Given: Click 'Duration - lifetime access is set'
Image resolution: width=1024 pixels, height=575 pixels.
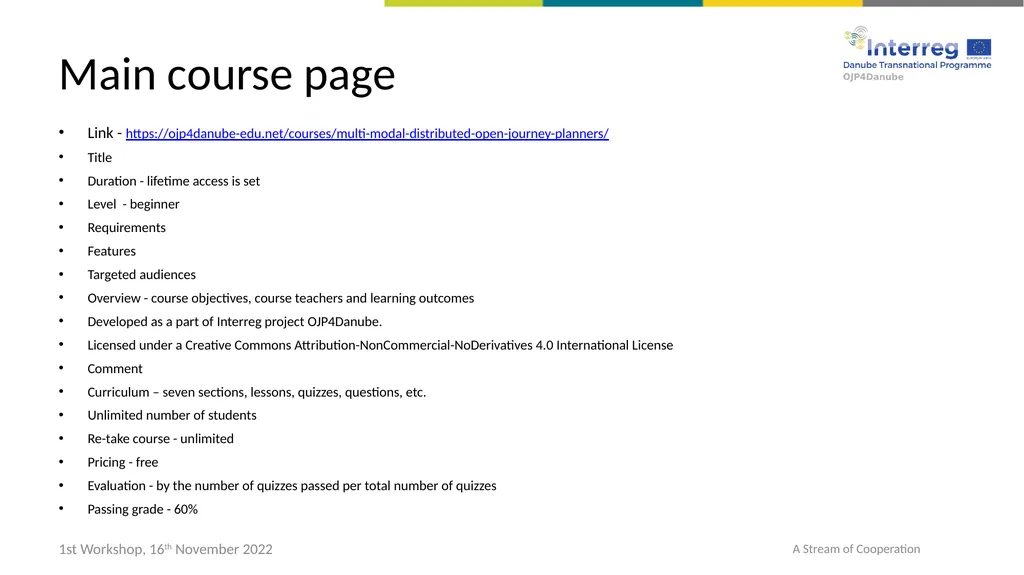Looking at the screenshot, I should [x=174, y=181].
